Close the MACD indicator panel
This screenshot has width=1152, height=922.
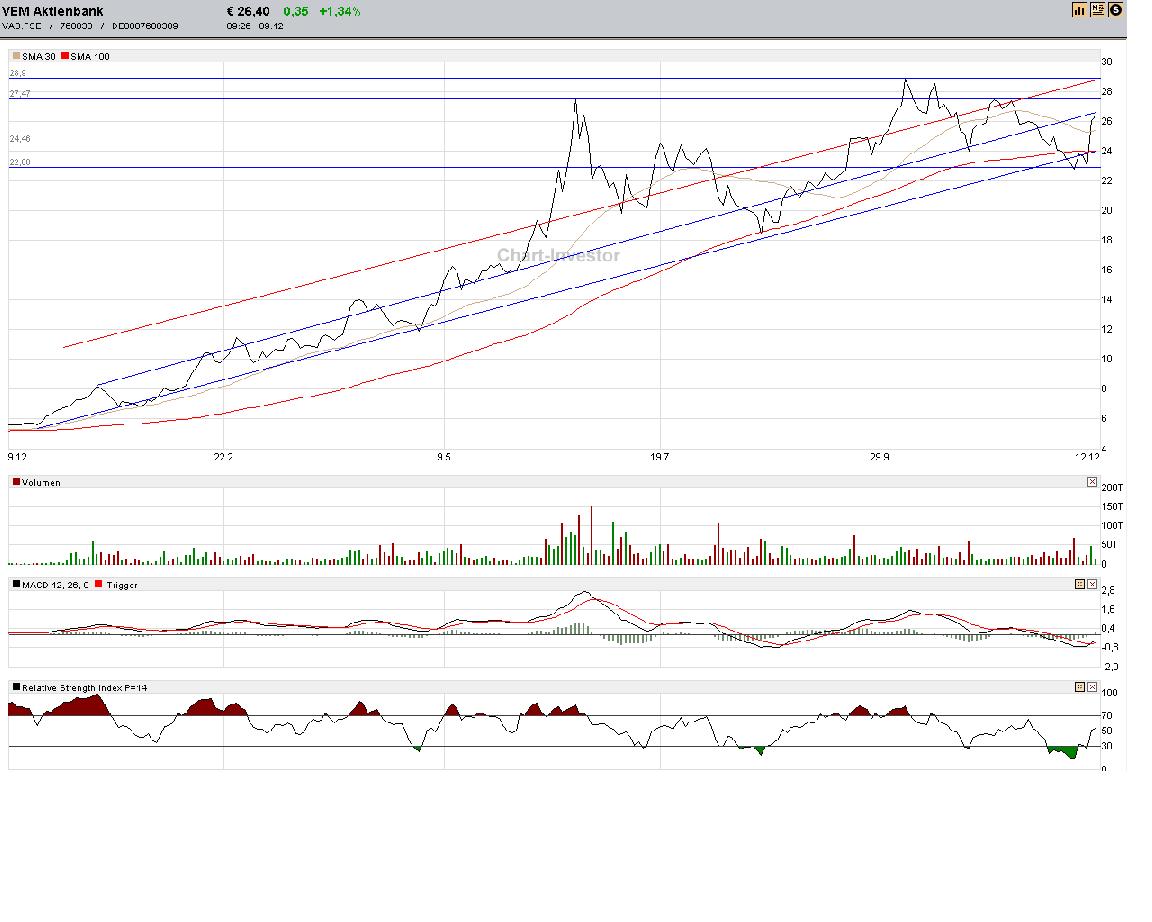click(1092, 584)
